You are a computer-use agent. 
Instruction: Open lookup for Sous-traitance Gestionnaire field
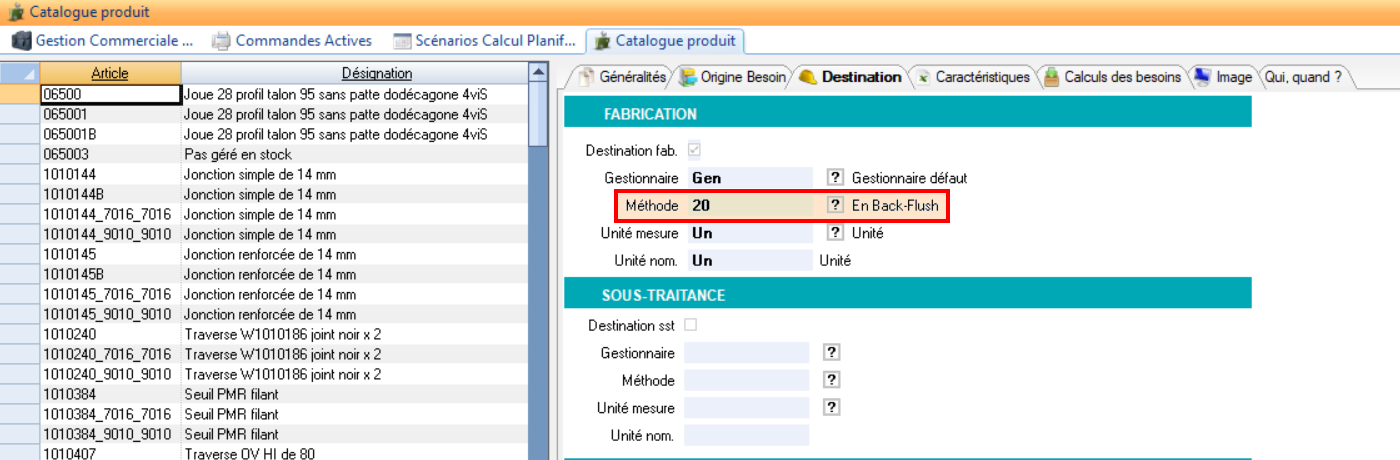[830, 353]
